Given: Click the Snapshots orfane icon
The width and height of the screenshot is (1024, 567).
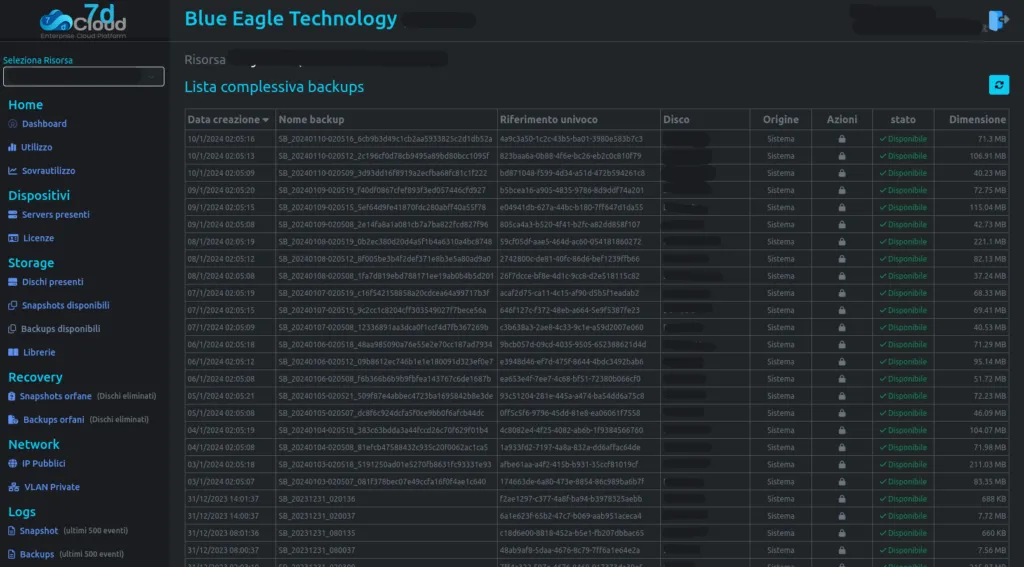Looking at the screenshot, I should (12, 396).
